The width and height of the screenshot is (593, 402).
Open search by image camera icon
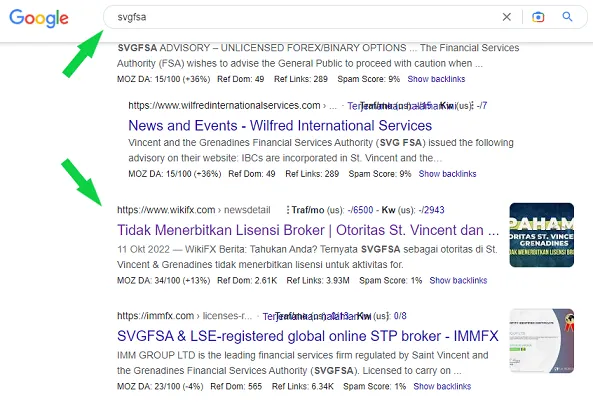click(x=538, y=17)
